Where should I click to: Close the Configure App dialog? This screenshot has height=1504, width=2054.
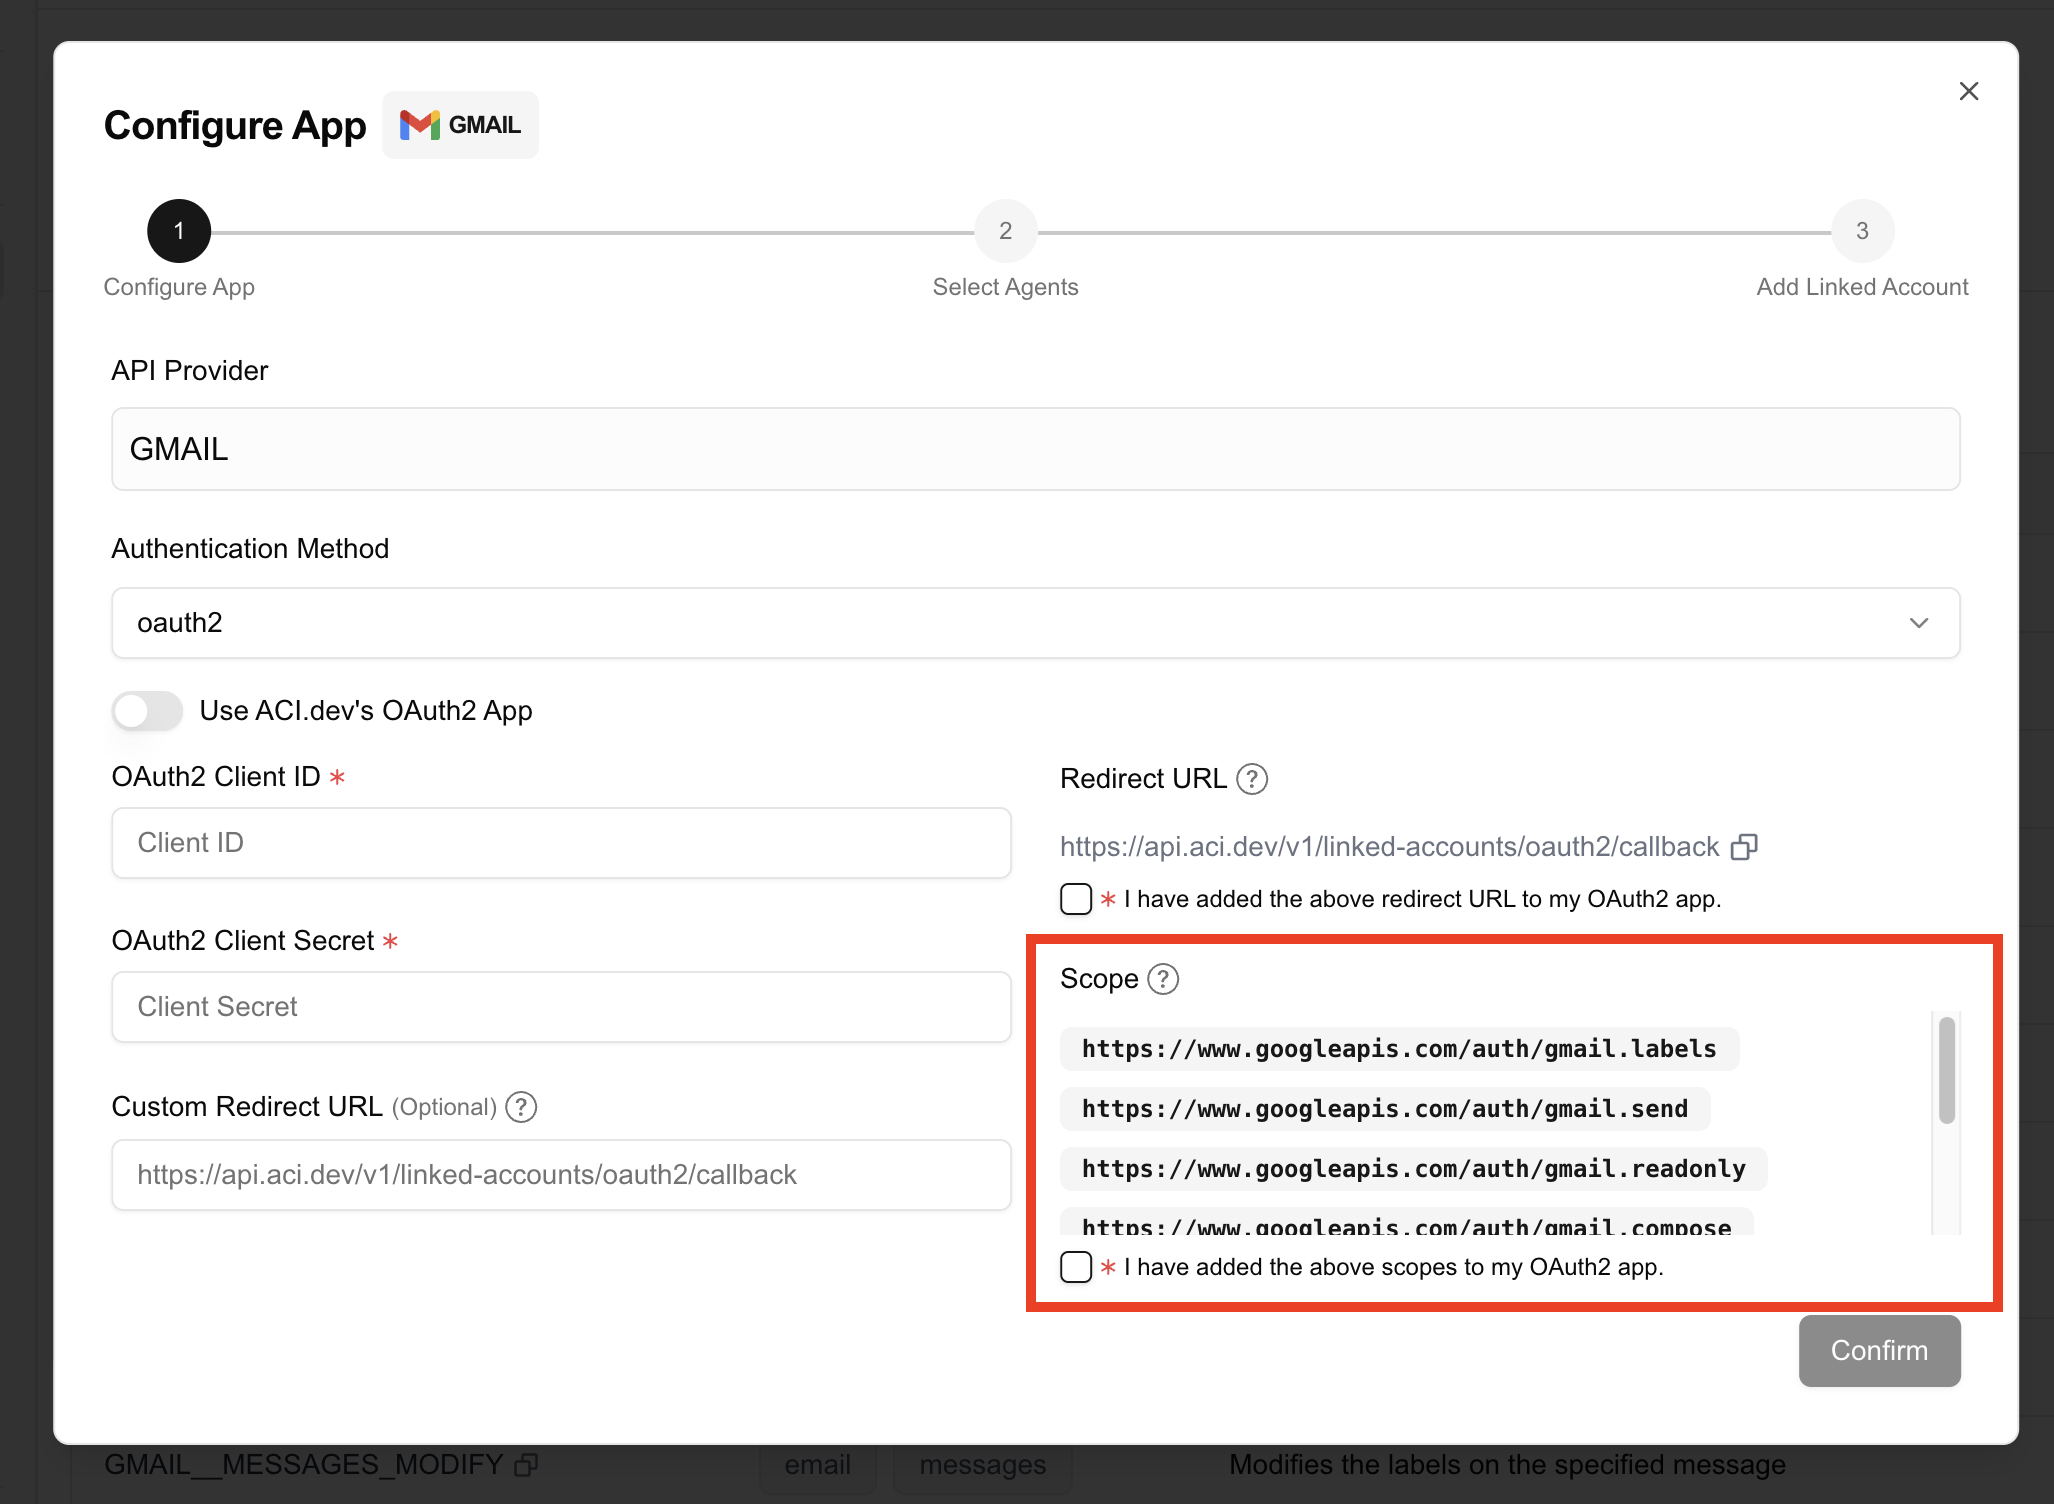(x=1968, y=91)
